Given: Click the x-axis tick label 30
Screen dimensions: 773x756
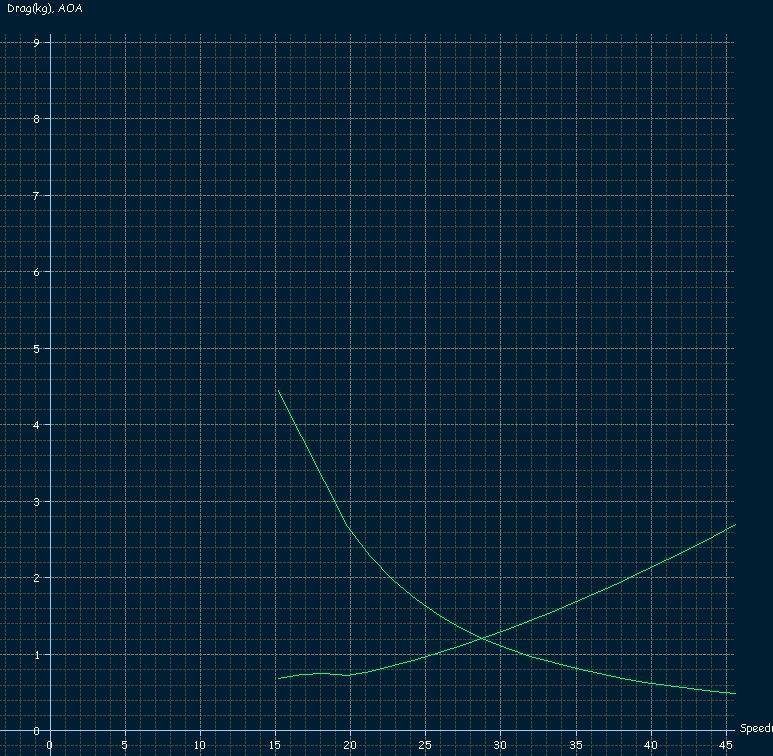Looking at the screenshot, I should [x=500, y=745].
